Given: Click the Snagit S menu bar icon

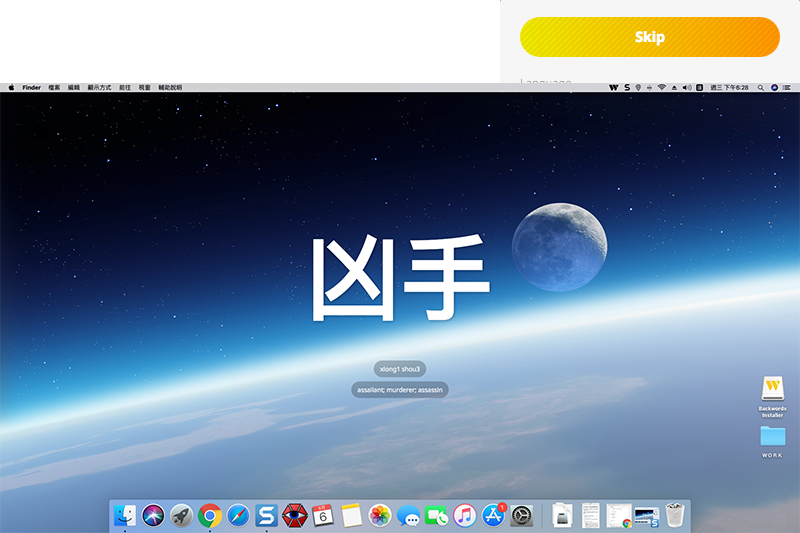Looking at the screenshot, I should click(x=627, y=87).
